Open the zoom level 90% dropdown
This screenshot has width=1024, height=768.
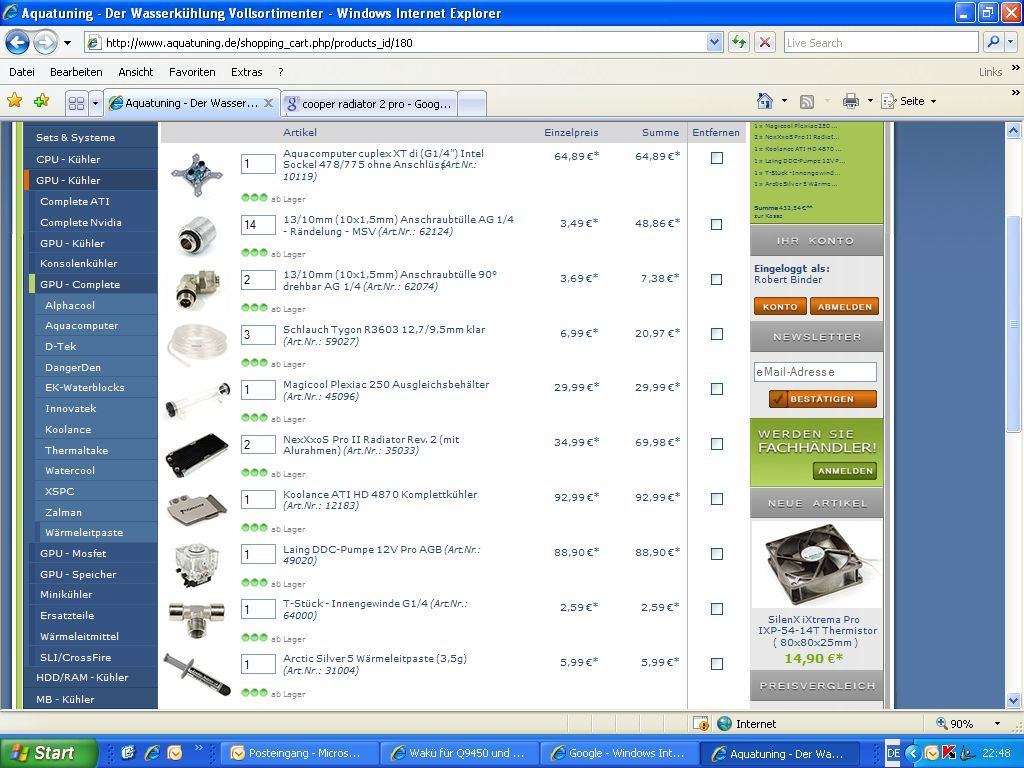(997, 724)
